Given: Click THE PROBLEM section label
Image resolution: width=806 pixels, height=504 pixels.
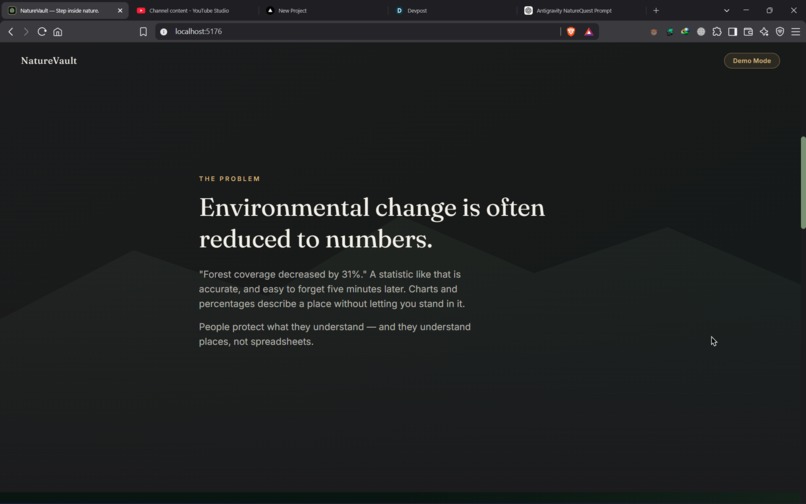Looking at the screenshot, I should pos(230,179).
